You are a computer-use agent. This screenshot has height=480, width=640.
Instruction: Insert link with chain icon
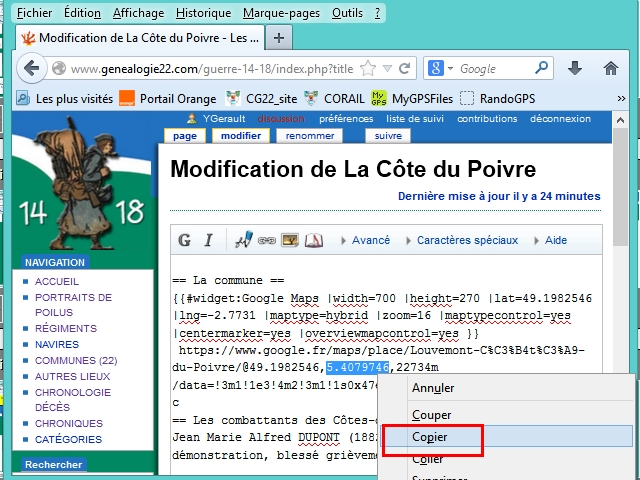point(267,240)
